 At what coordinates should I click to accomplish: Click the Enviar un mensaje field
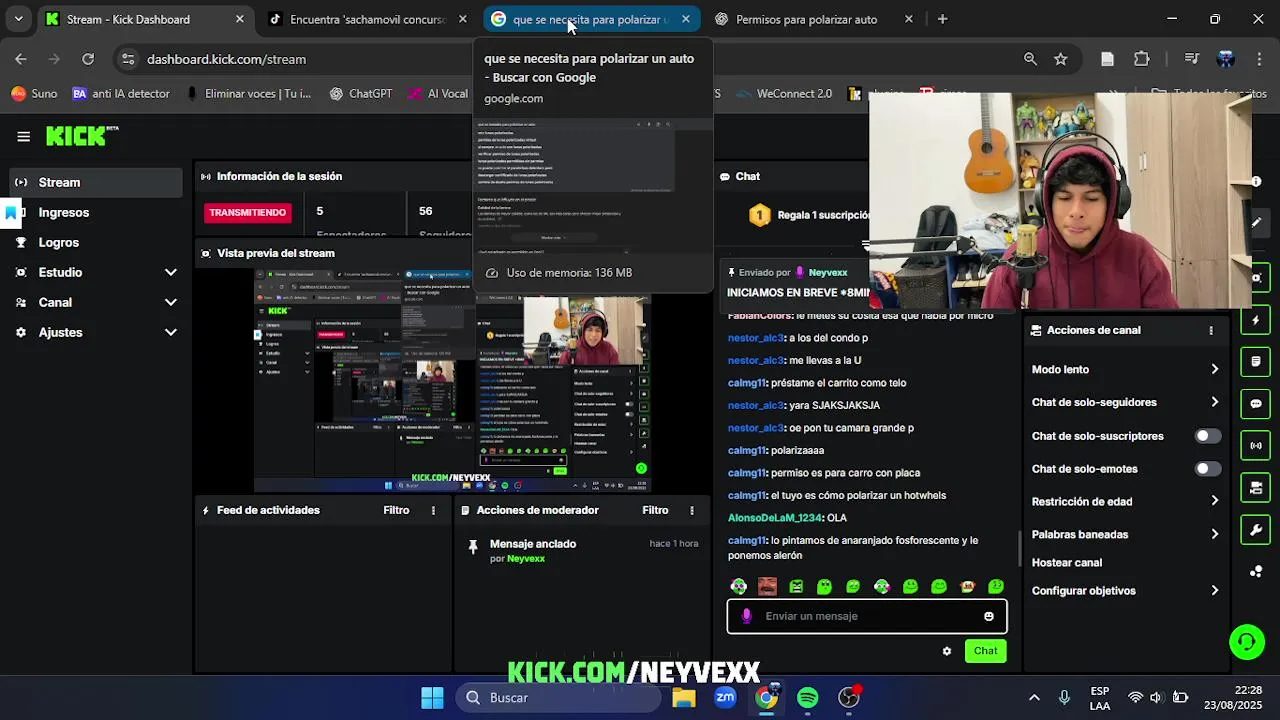(x=866, y=616)
